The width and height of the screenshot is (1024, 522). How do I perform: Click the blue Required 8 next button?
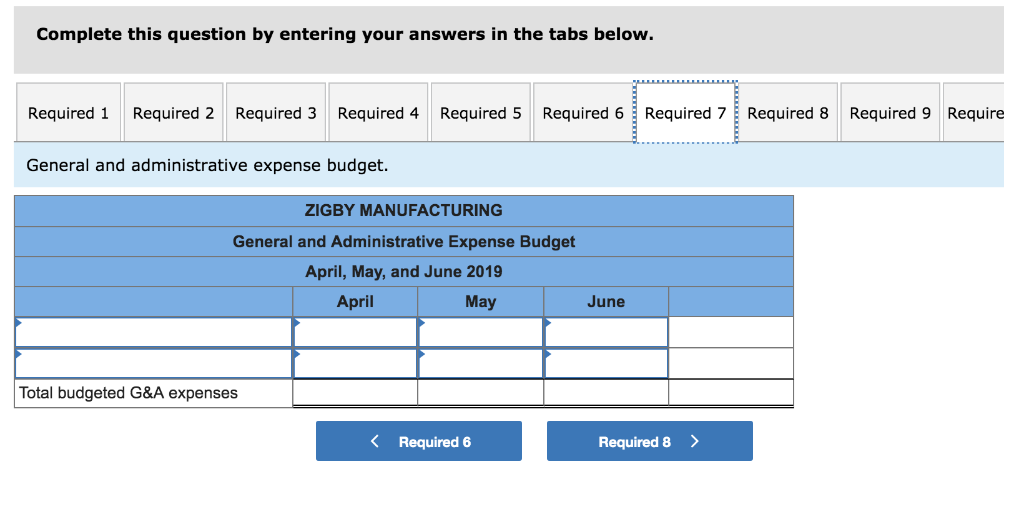650,441
